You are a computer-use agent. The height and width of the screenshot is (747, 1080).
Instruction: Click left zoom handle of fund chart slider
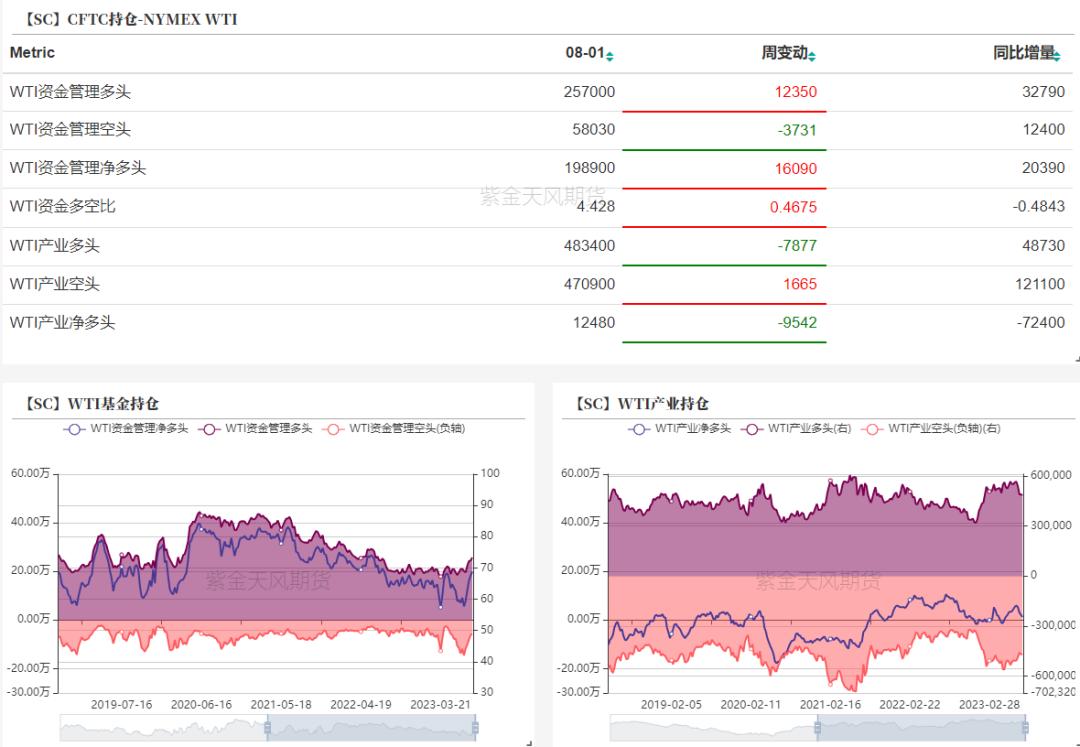coord(267,728)
